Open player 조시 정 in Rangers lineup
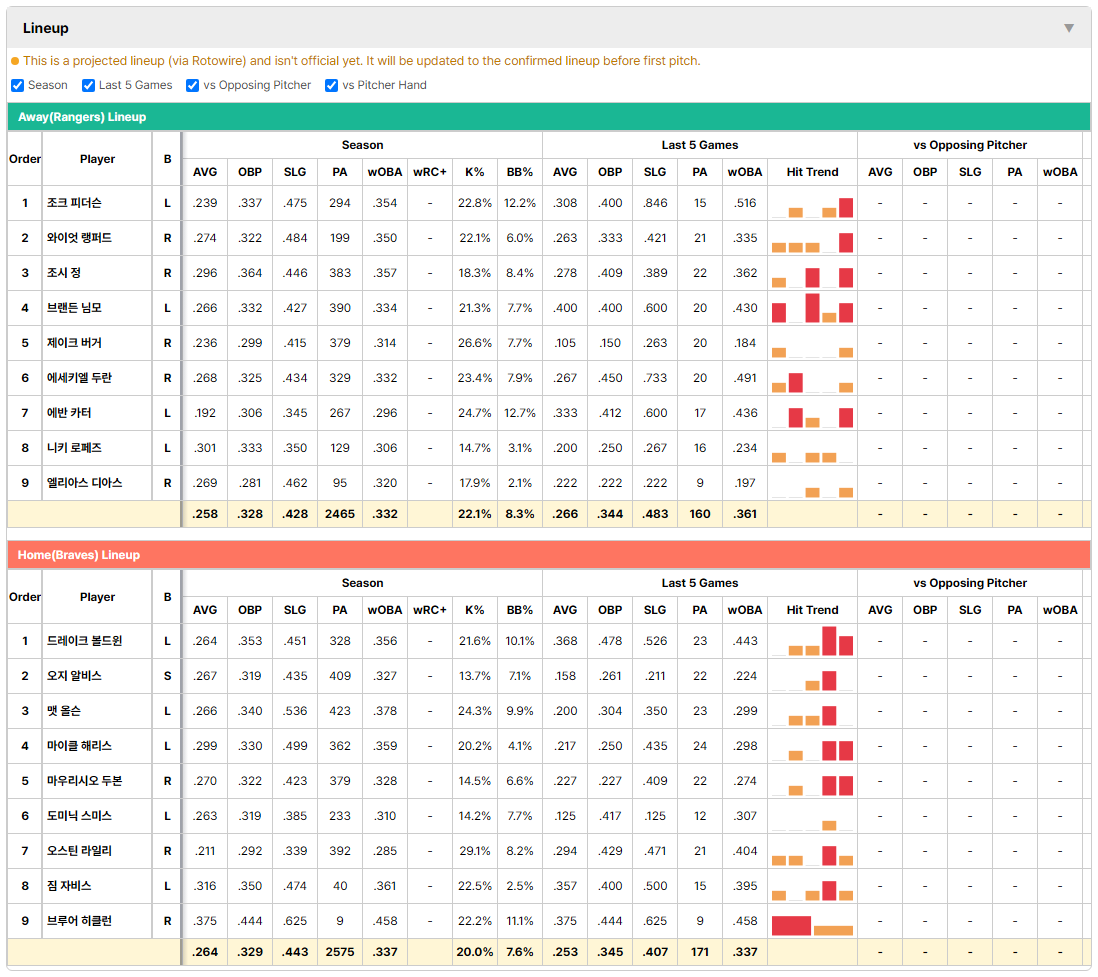 pyautogui.click(x=64, y=273)
